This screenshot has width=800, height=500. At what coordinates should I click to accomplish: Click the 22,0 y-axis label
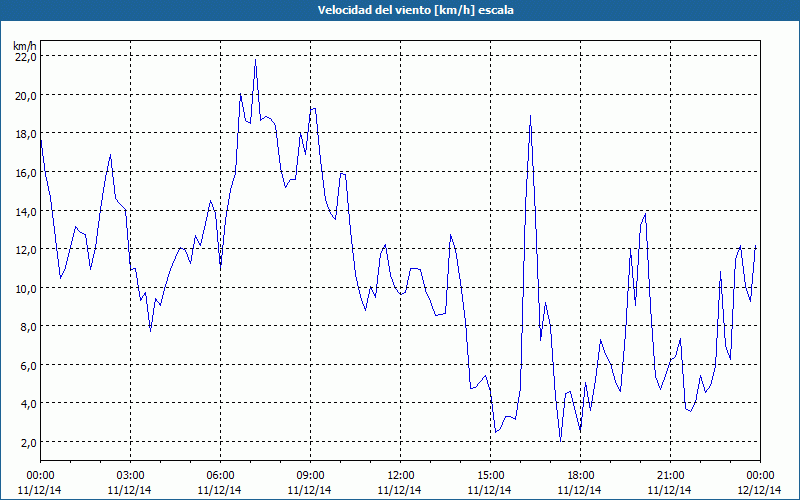coord(26,57)
